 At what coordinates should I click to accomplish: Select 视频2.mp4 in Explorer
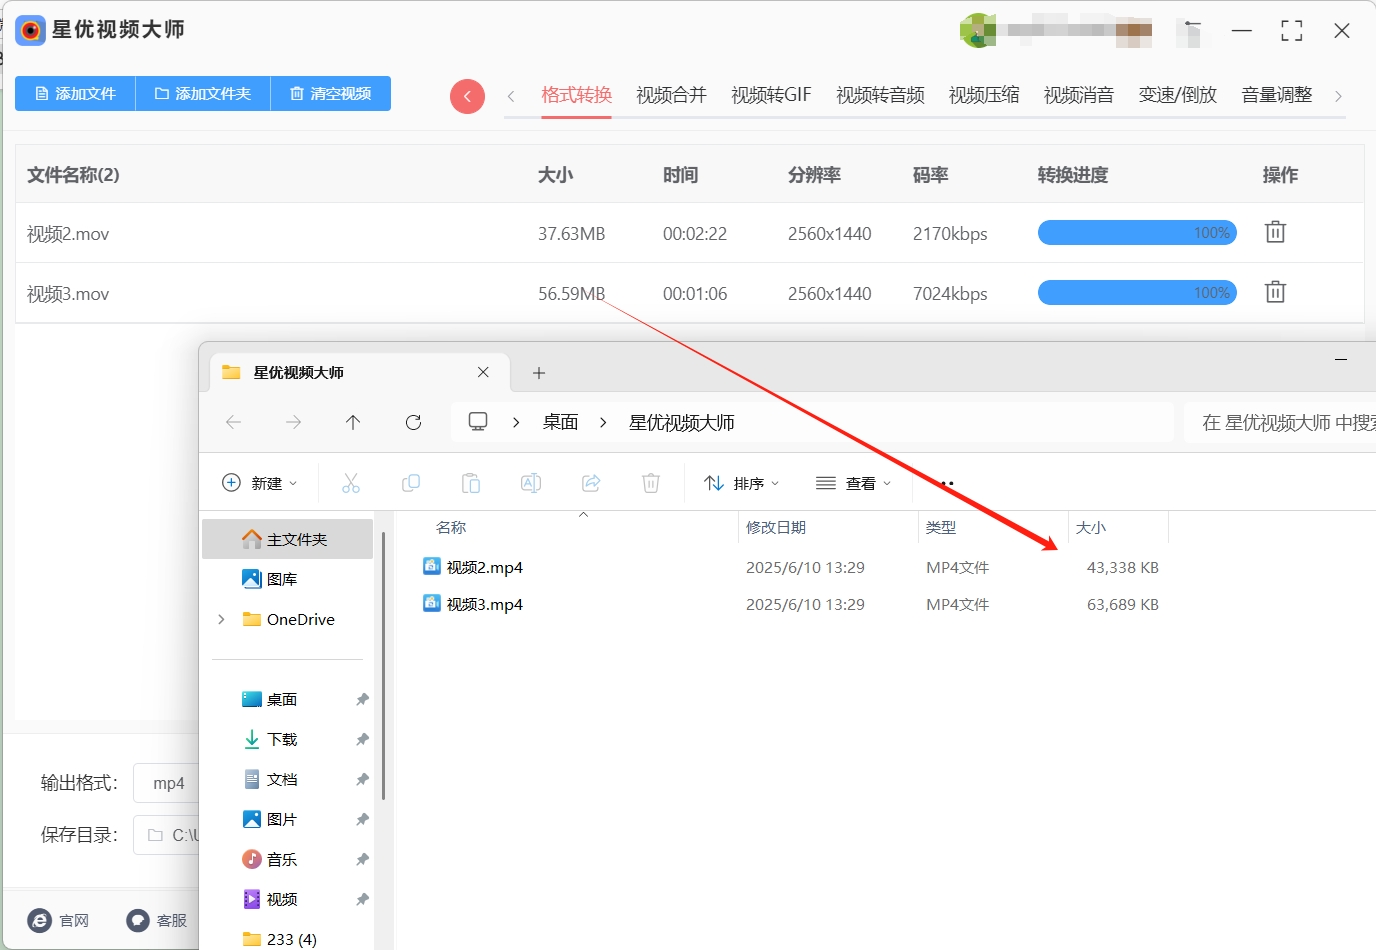(x=484, y=567)
